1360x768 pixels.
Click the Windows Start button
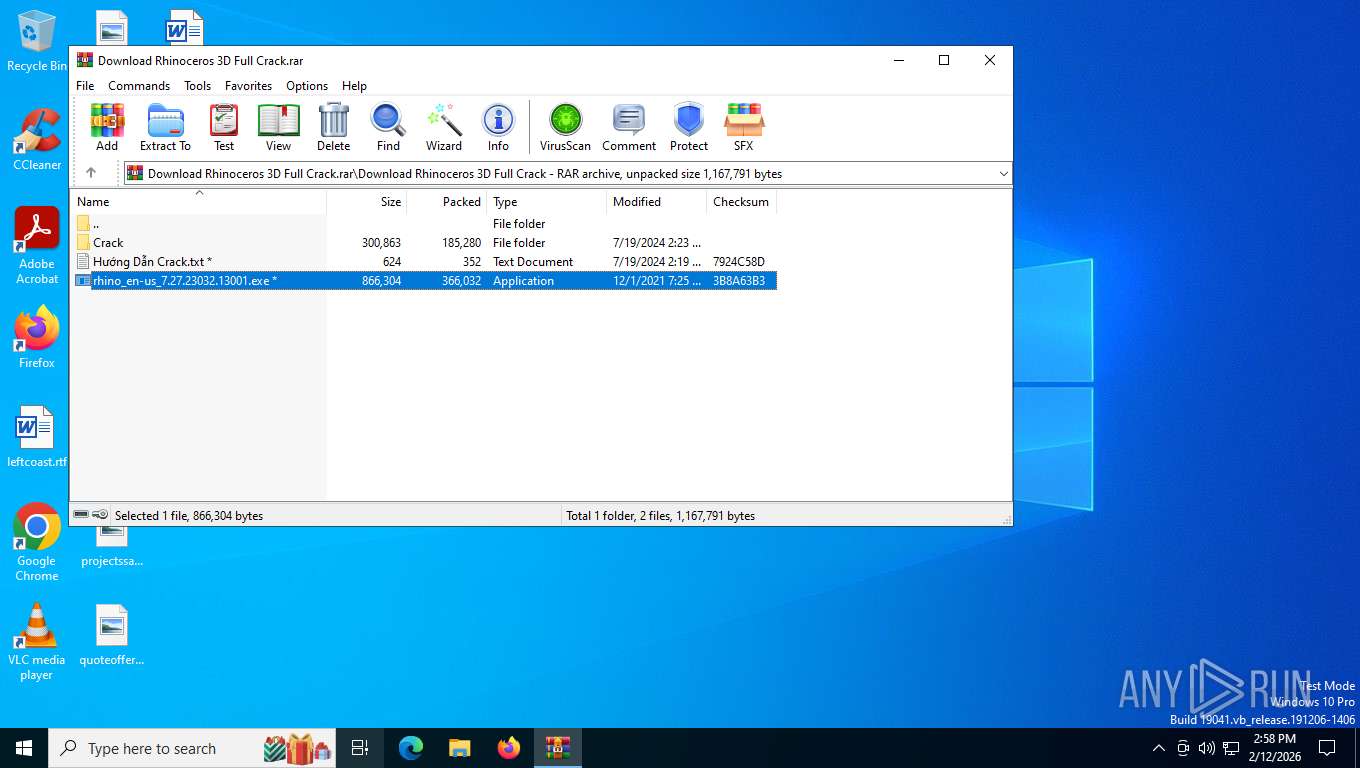click(24, 748)
